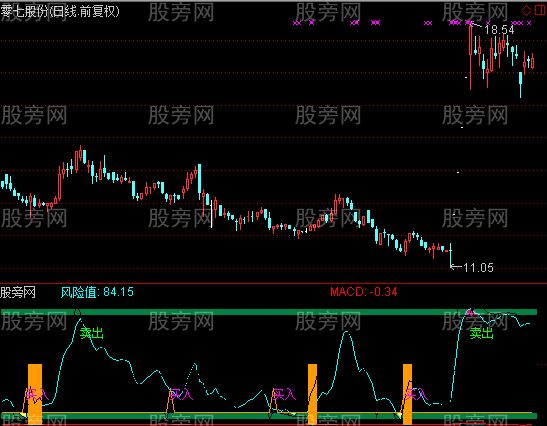The image size is (547, 426).
Task: Click the leftmost orange buy-zone bar
Action: (35, 394)
